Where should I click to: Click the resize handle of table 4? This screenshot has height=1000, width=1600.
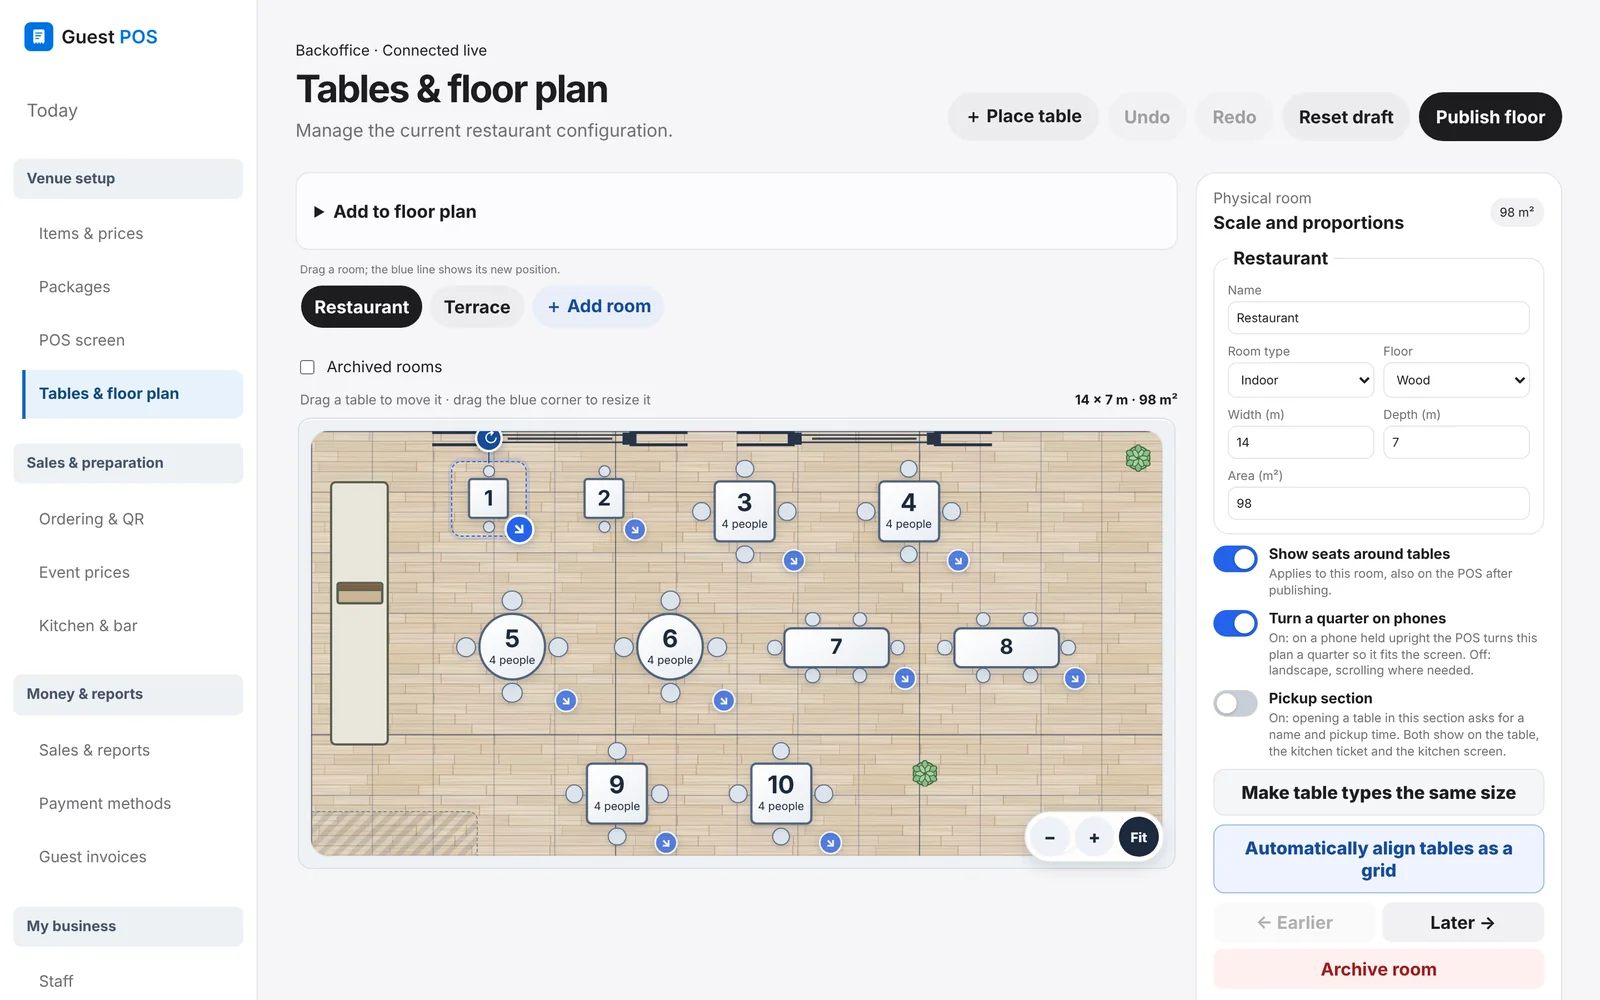[x=958, y=561]
